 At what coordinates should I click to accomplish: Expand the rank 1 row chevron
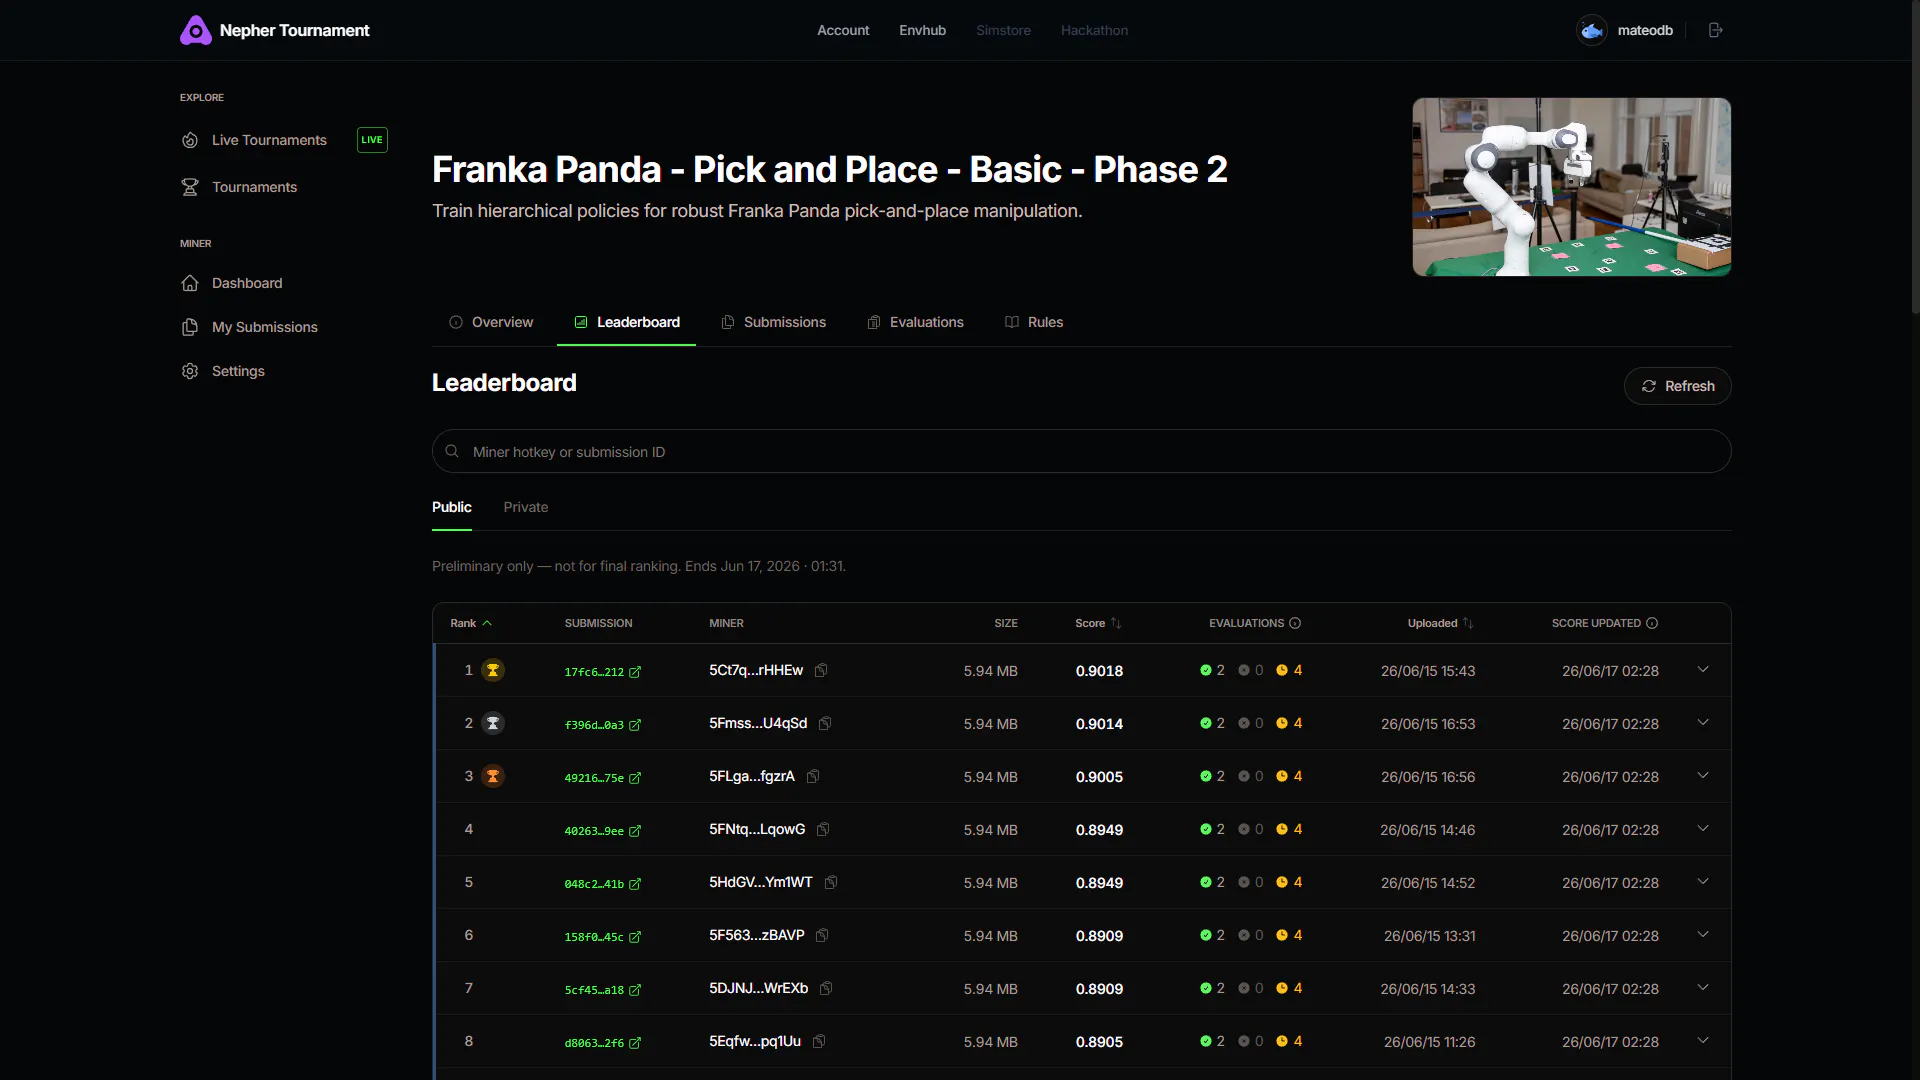[x=1703, y=669]
